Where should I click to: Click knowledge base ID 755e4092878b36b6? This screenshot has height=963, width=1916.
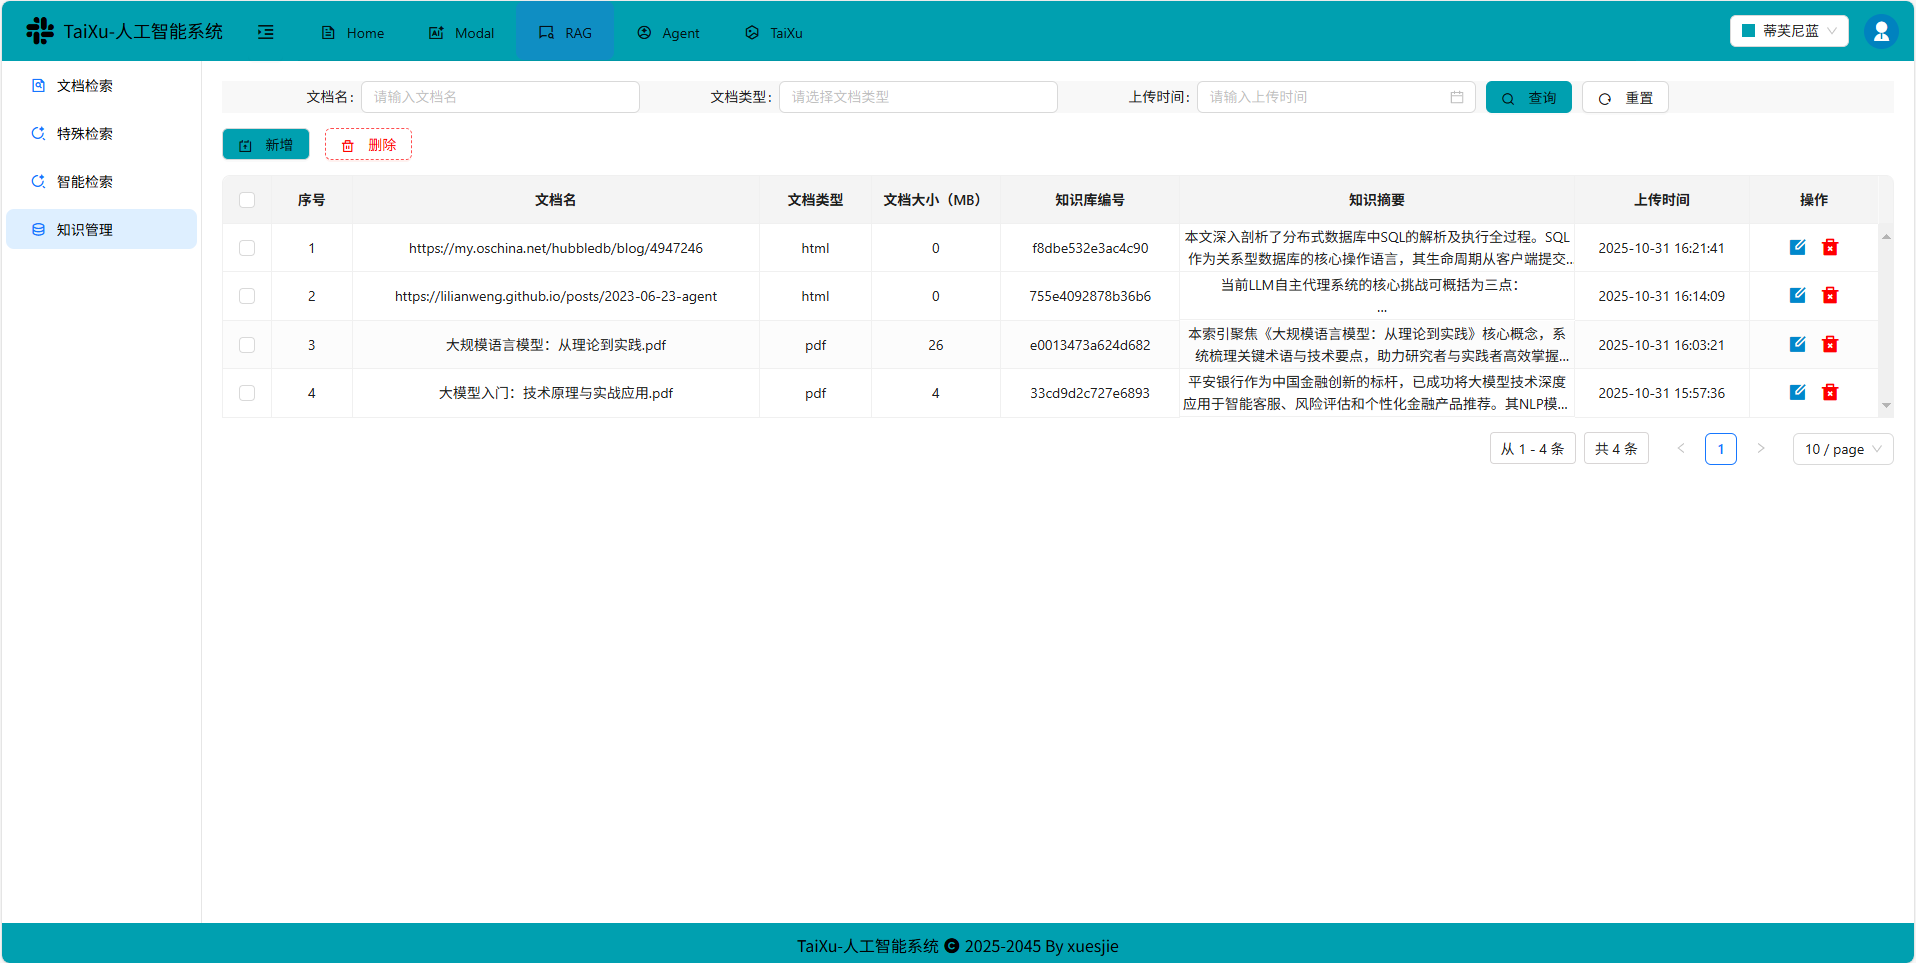(x=1090, y=296)
